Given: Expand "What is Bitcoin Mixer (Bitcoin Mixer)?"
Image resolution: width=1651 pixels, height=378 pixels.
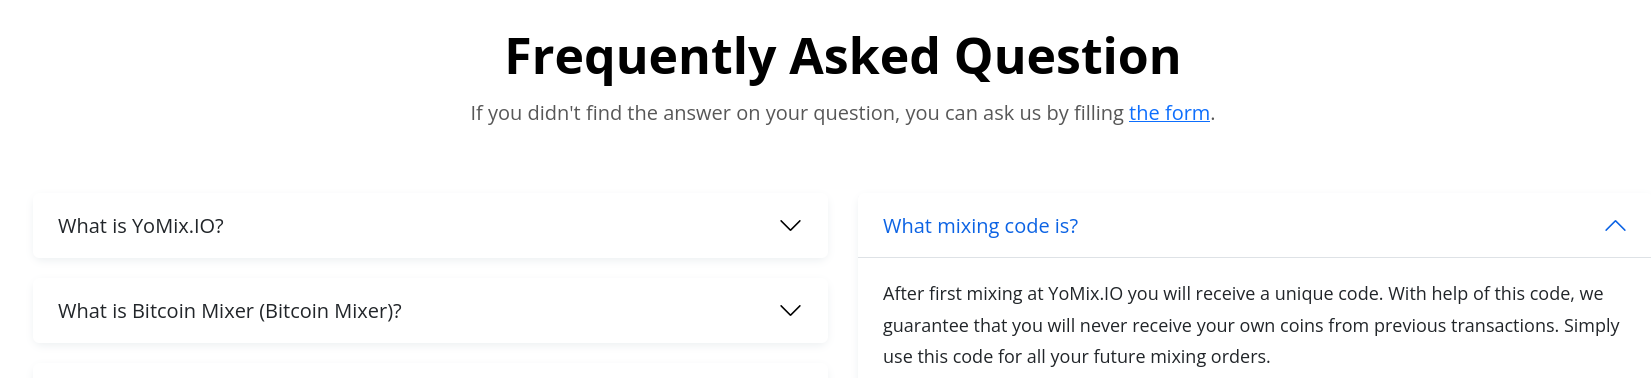Looking at the screenshot, I should (430, 311).
